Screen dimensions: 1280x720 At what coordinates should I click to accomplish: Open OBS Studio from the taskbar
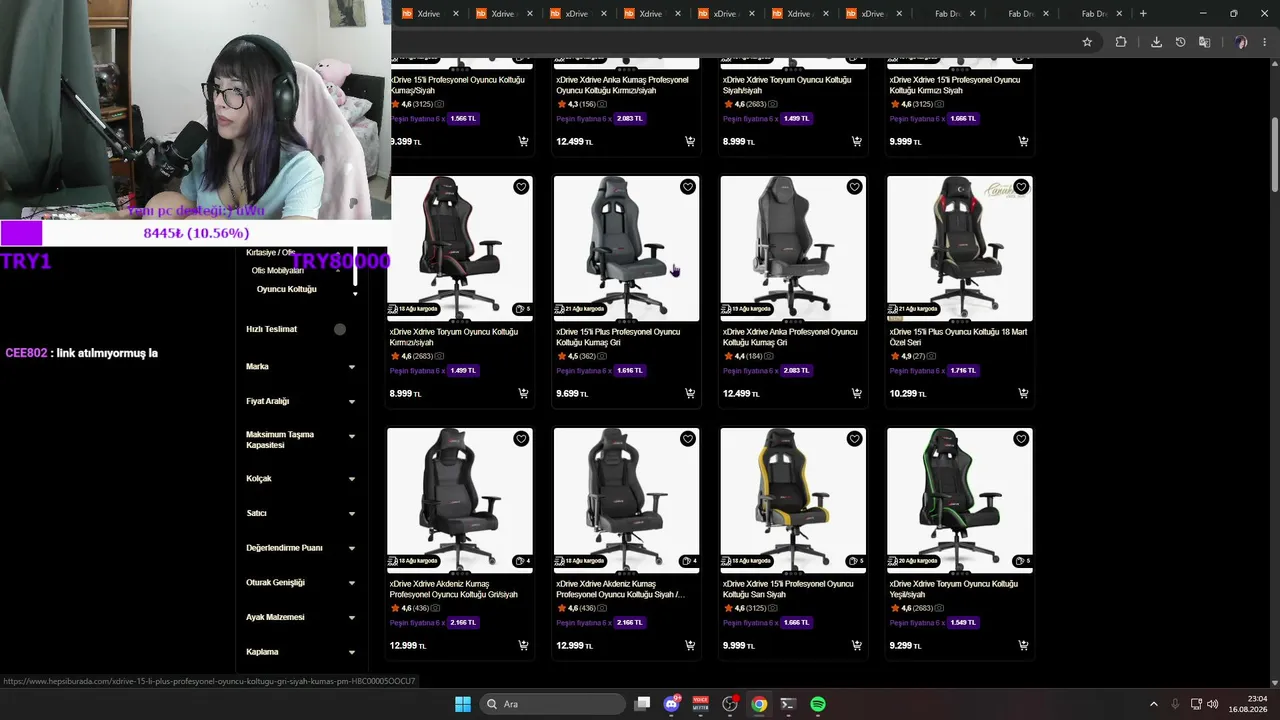730,704
